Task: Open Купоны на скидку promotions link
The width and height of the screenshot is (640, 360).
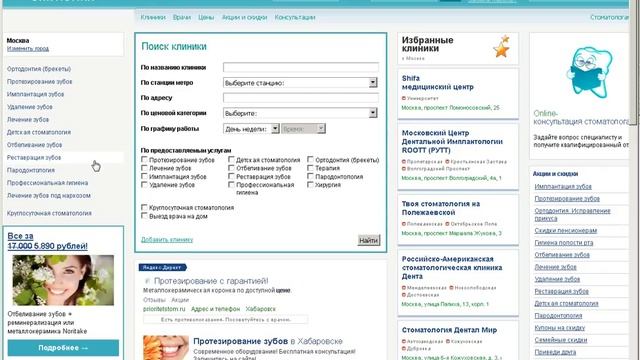Action: coord(560,327)
